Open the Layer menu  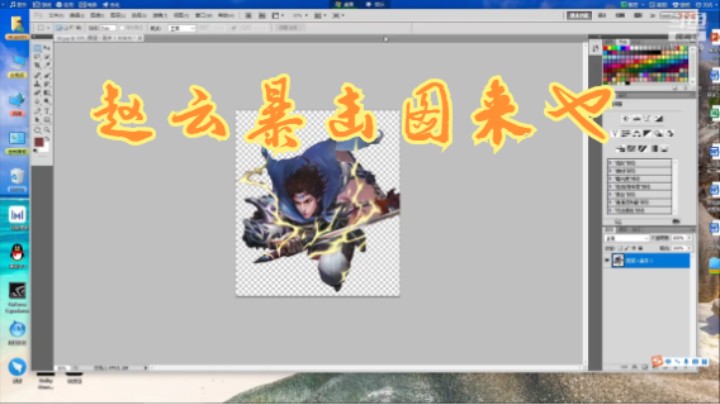(118, 16)
